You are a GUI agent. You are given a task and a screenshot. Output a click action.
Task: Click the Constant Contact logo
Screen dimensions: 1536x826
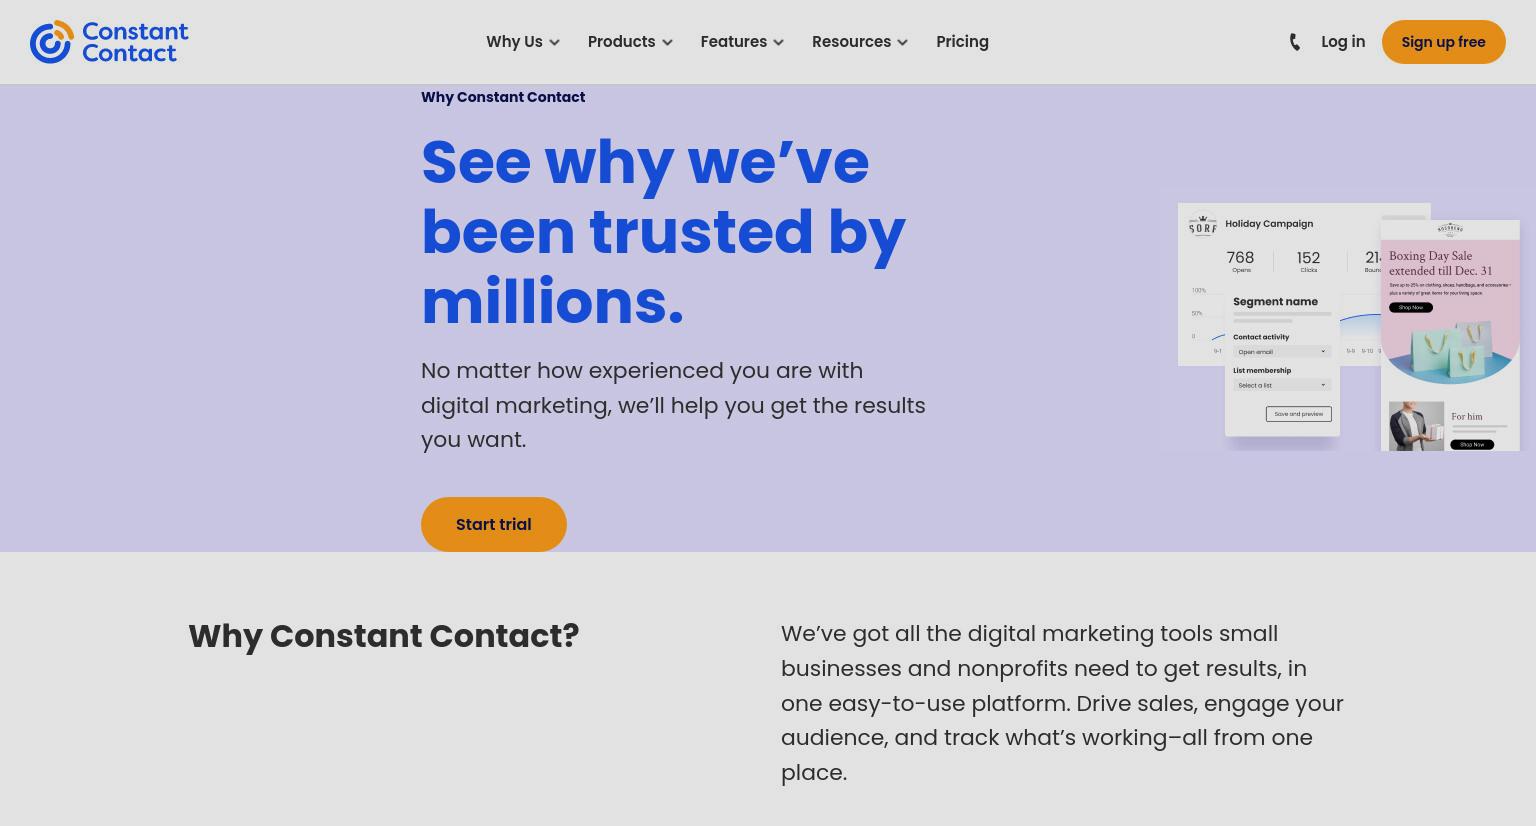pyautogui.click(x=109, y=42)
